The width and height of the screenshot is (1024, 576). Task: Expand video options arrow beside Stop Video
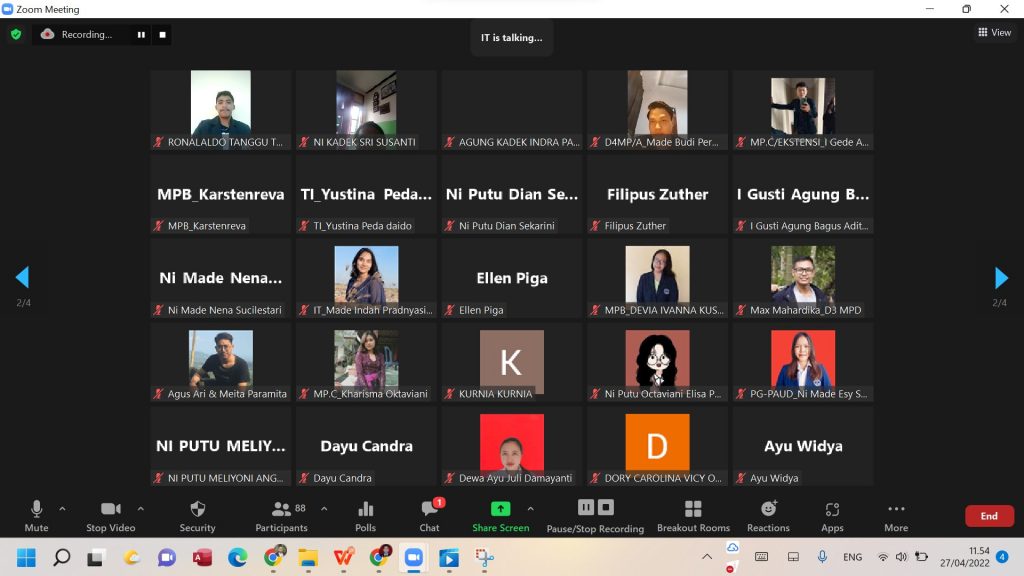[140, 508]
